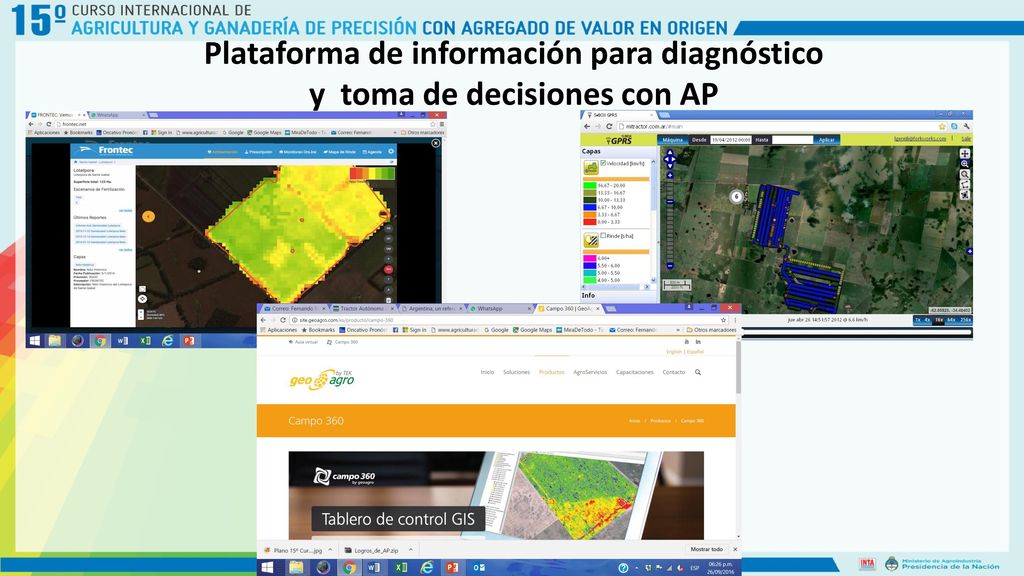
Task: Open the Frontec settings gear
Action: (391, 152)
